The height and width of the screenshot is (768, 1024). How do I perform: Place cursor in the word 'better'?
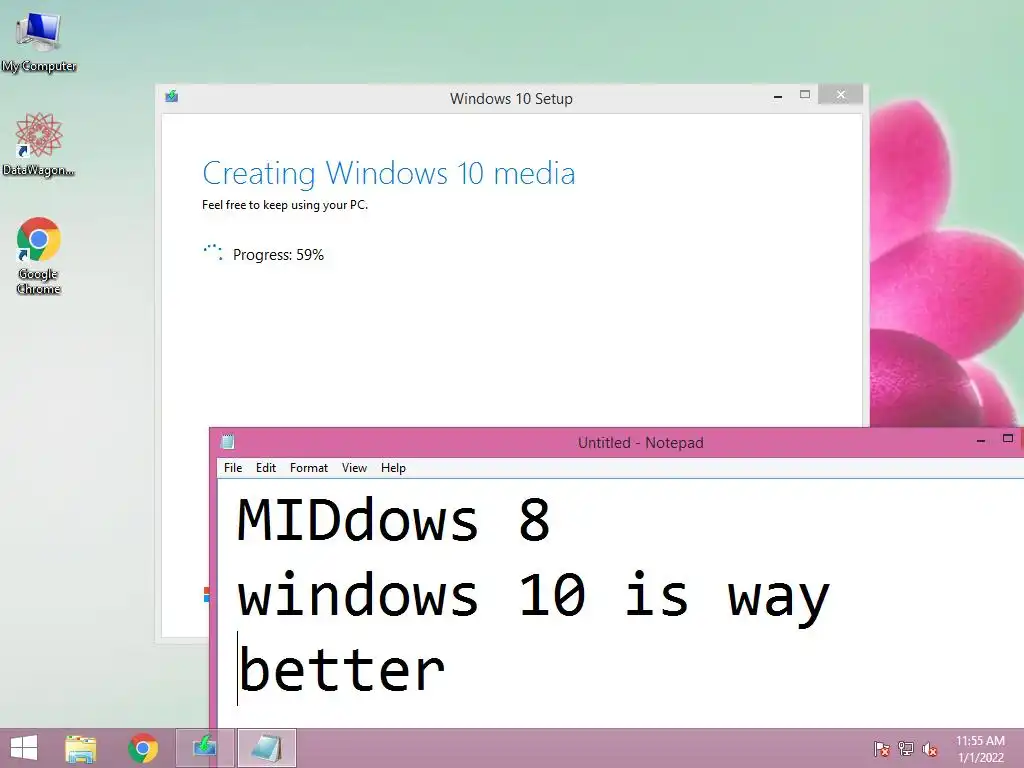pyautogui.click(x=342, y=669)
